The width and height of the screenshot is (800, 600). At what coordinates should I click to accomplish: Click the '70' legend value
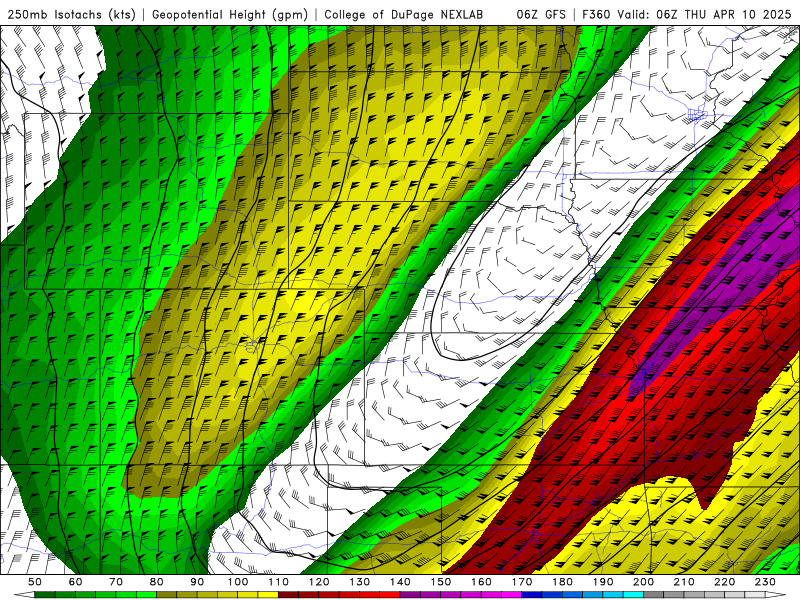pyautogui.click(x=116, y=582)
